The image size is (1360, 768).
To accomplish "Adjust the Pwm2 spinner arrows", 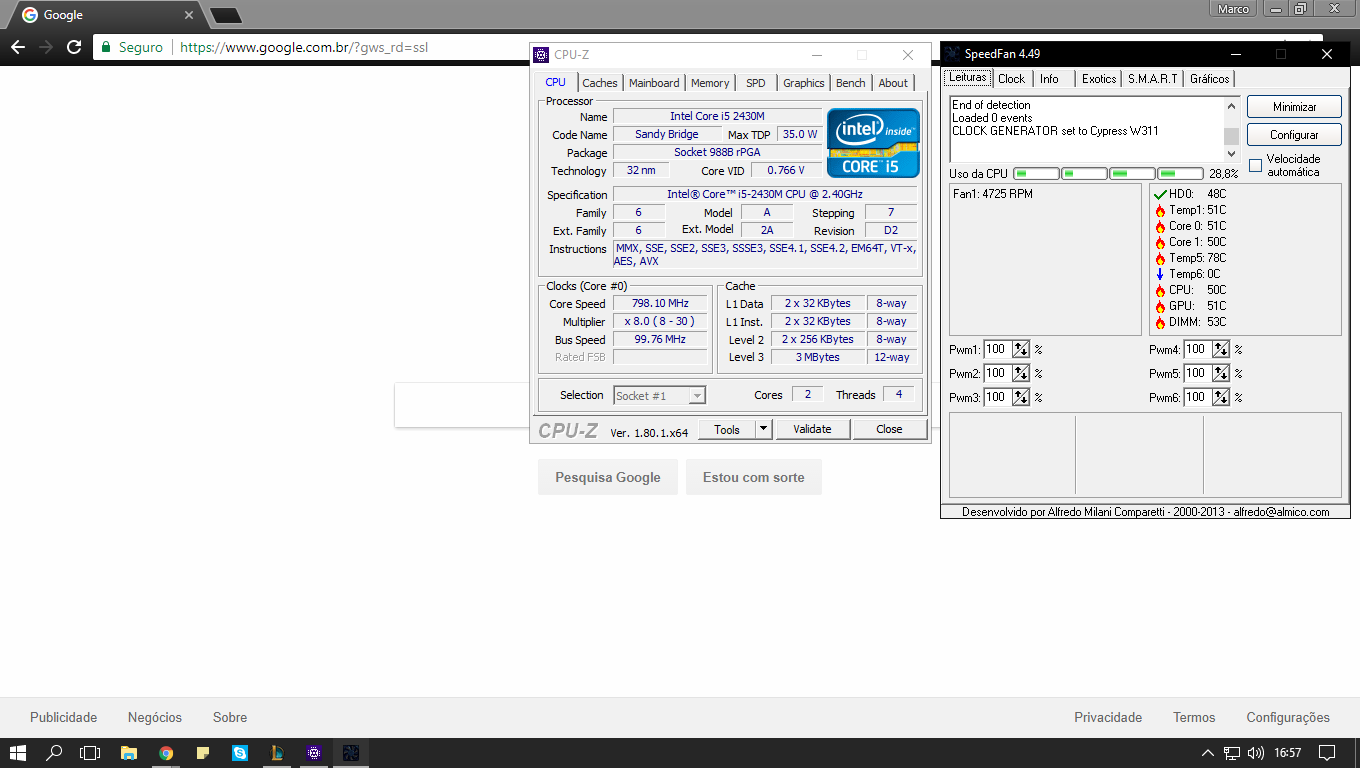I will coord(1021,373).
